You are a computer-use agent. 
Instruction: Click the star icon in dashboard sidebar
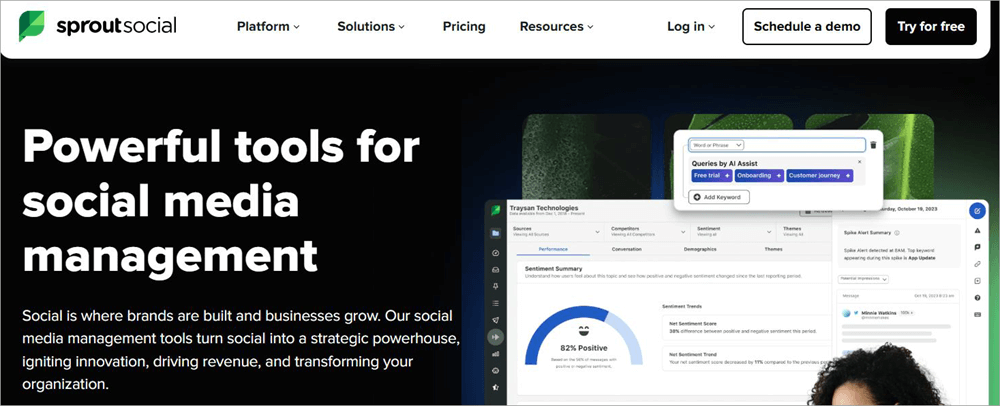tap(496, 387)
